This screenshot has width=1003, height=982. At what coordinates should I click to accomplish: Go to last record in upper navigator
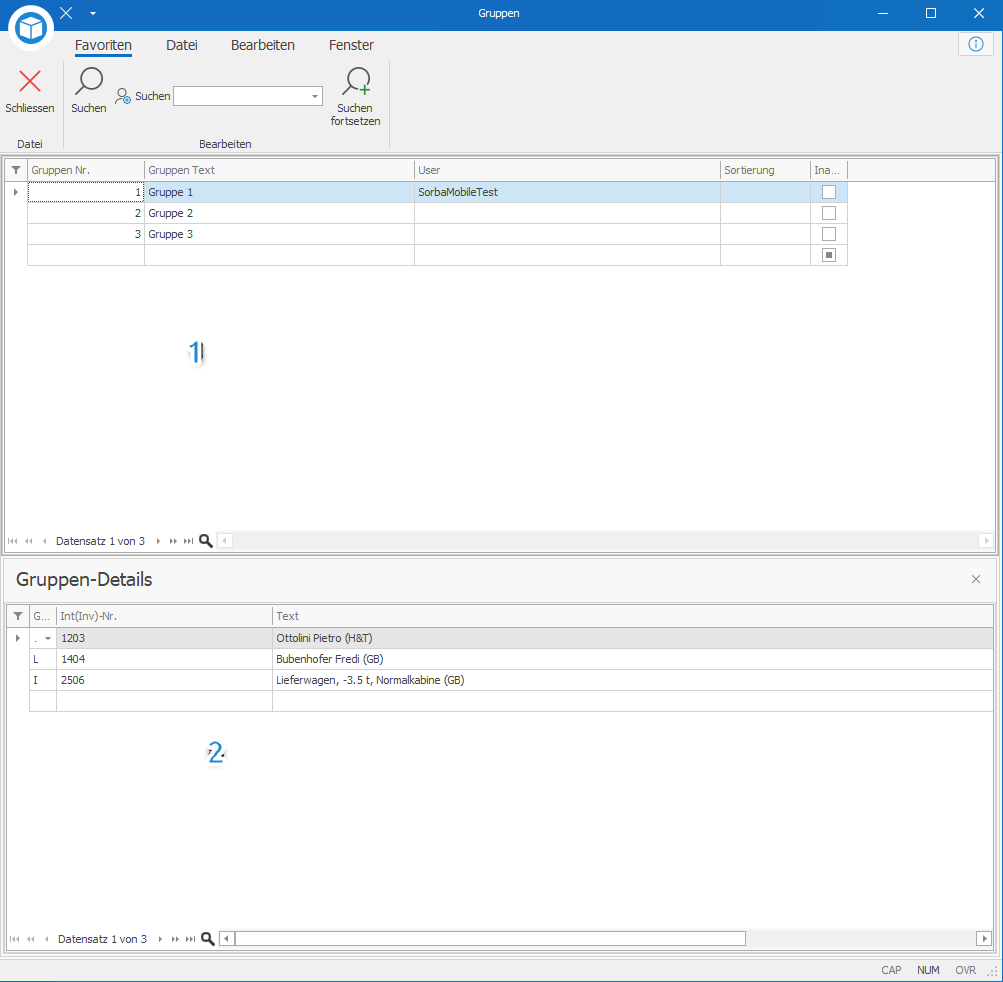(x=188, y=541)
